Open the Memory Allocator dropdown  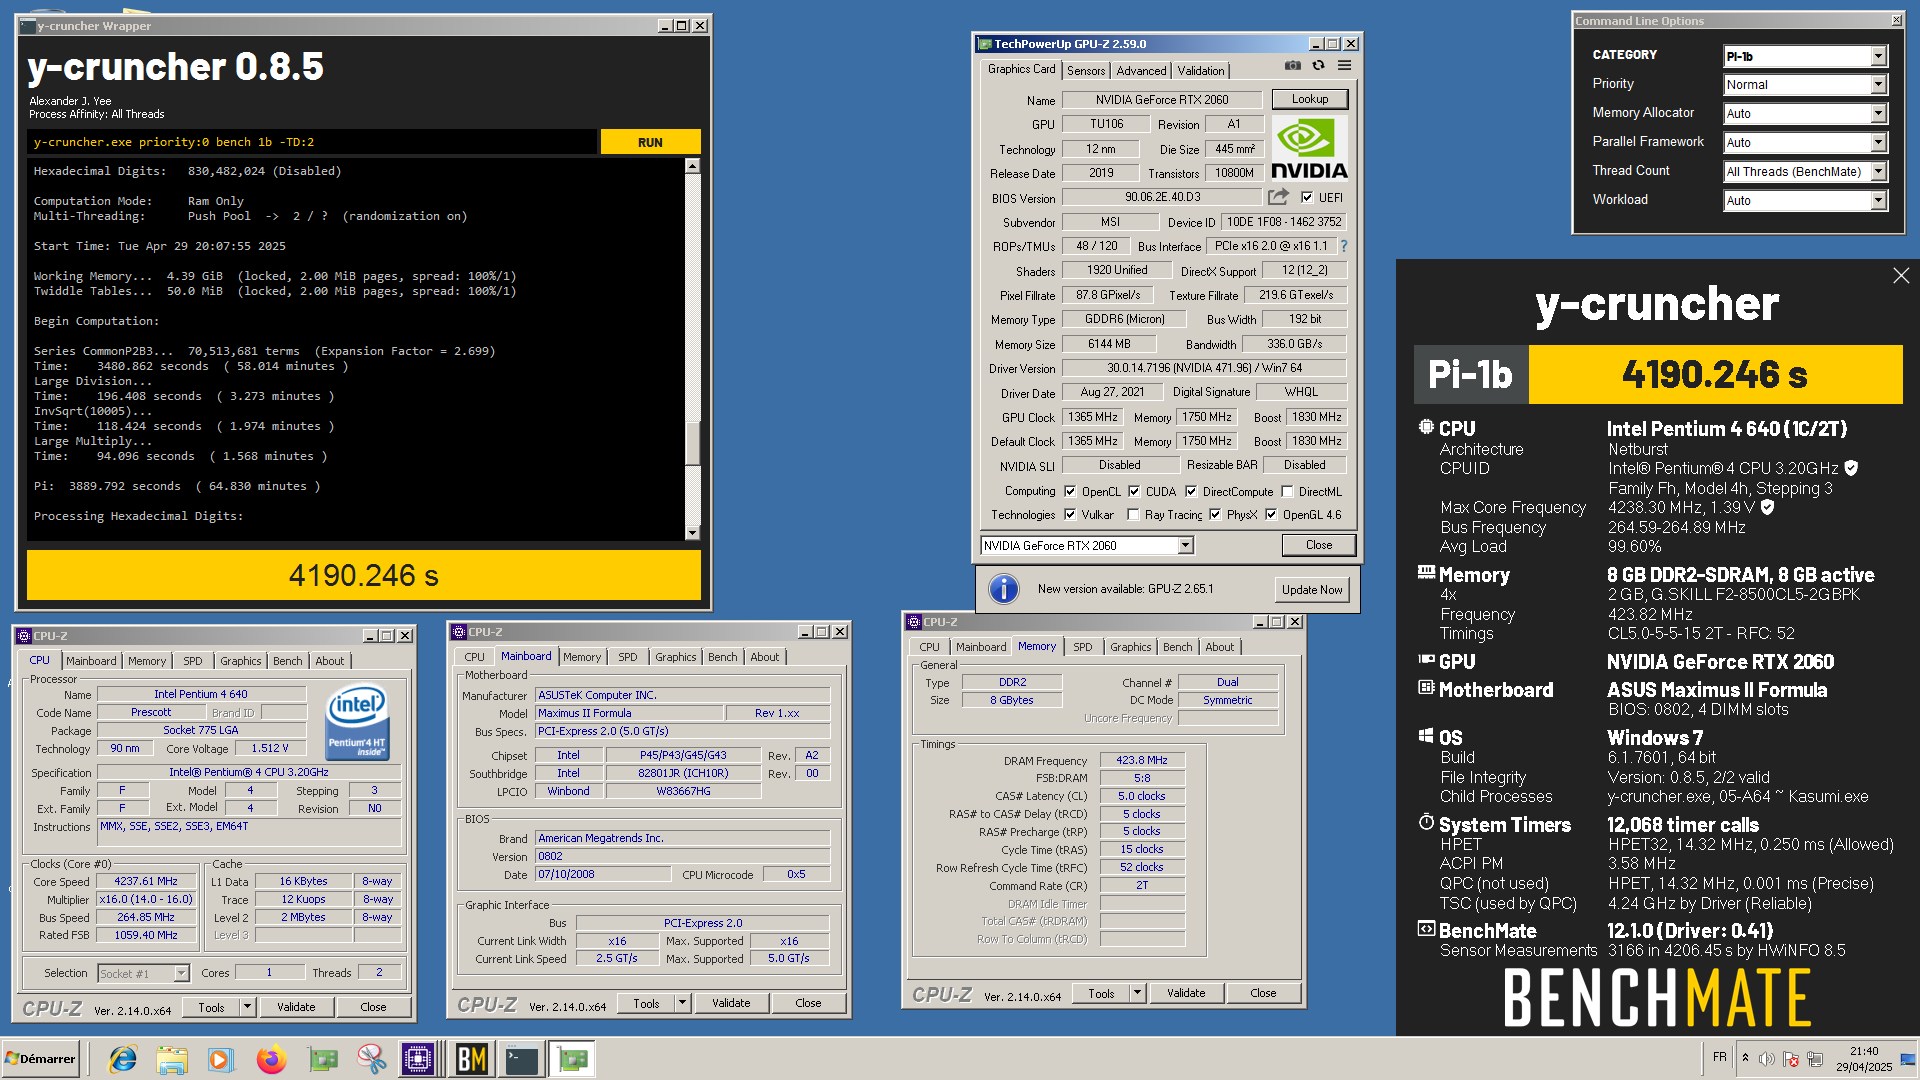click(1805, 114)
